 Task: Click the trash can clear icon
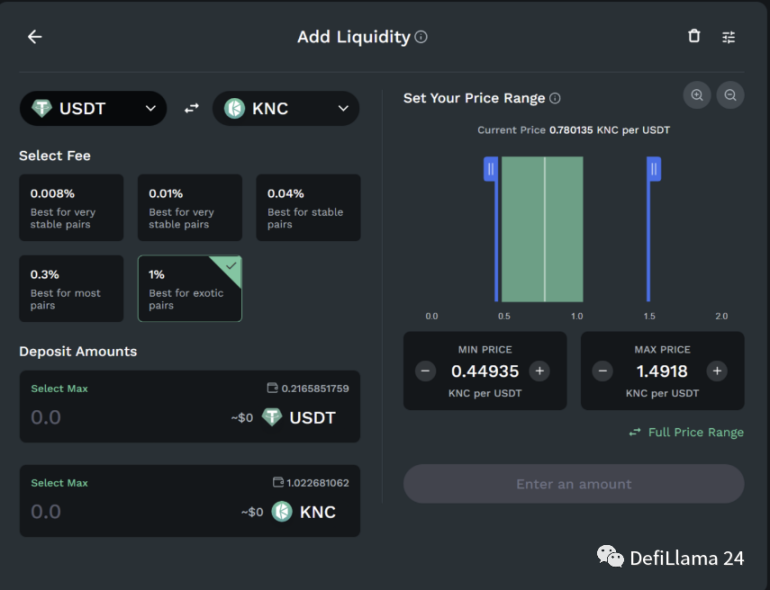click(x=694, y=37)
